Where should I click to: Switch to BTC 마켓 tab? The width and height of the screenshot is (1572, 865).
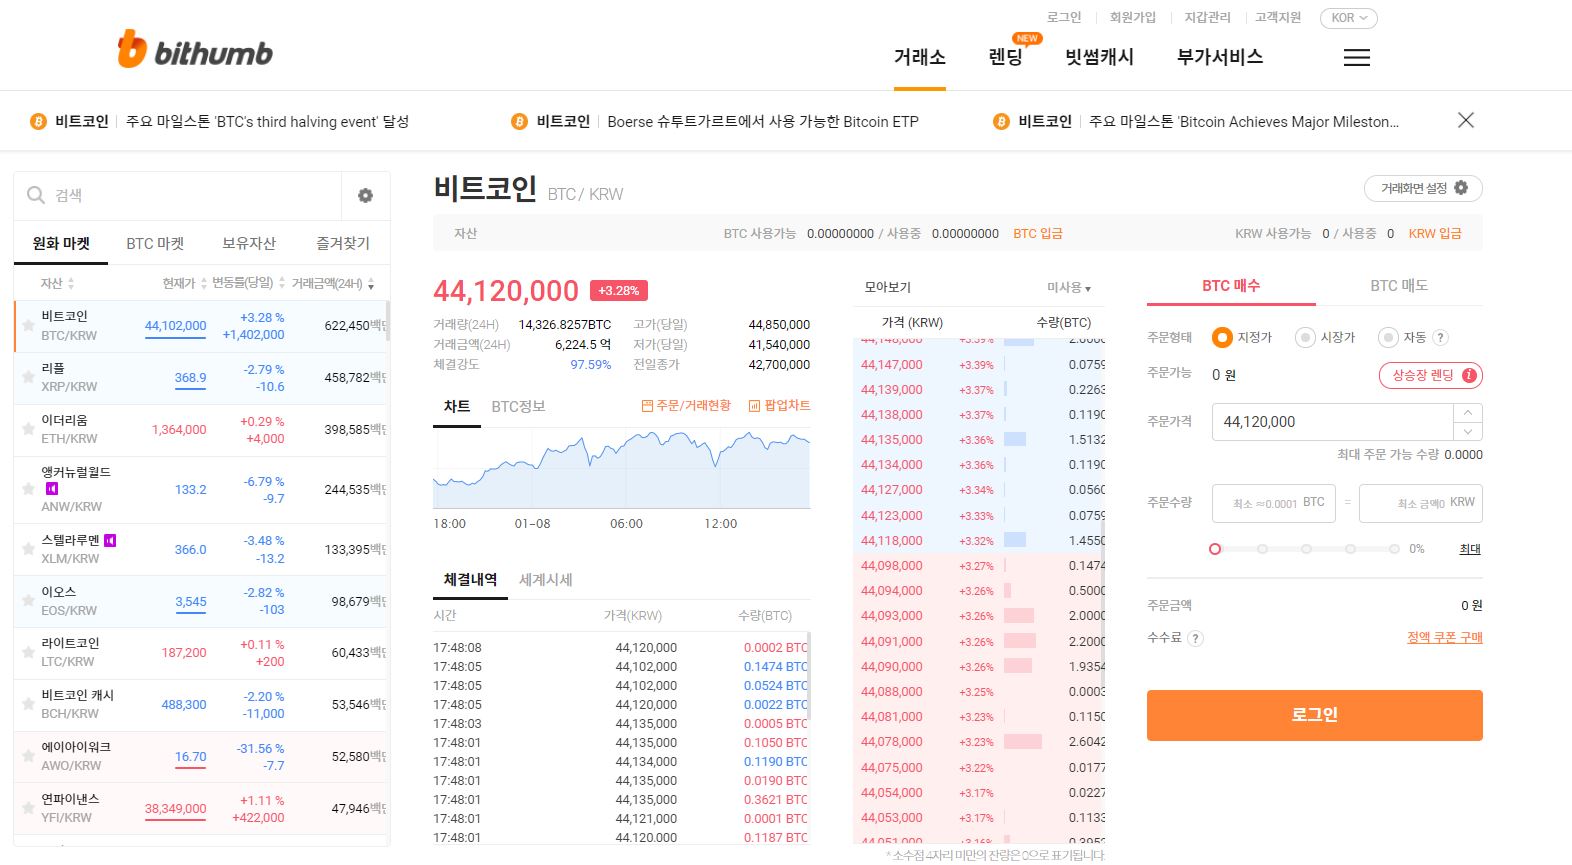point(155,243)
